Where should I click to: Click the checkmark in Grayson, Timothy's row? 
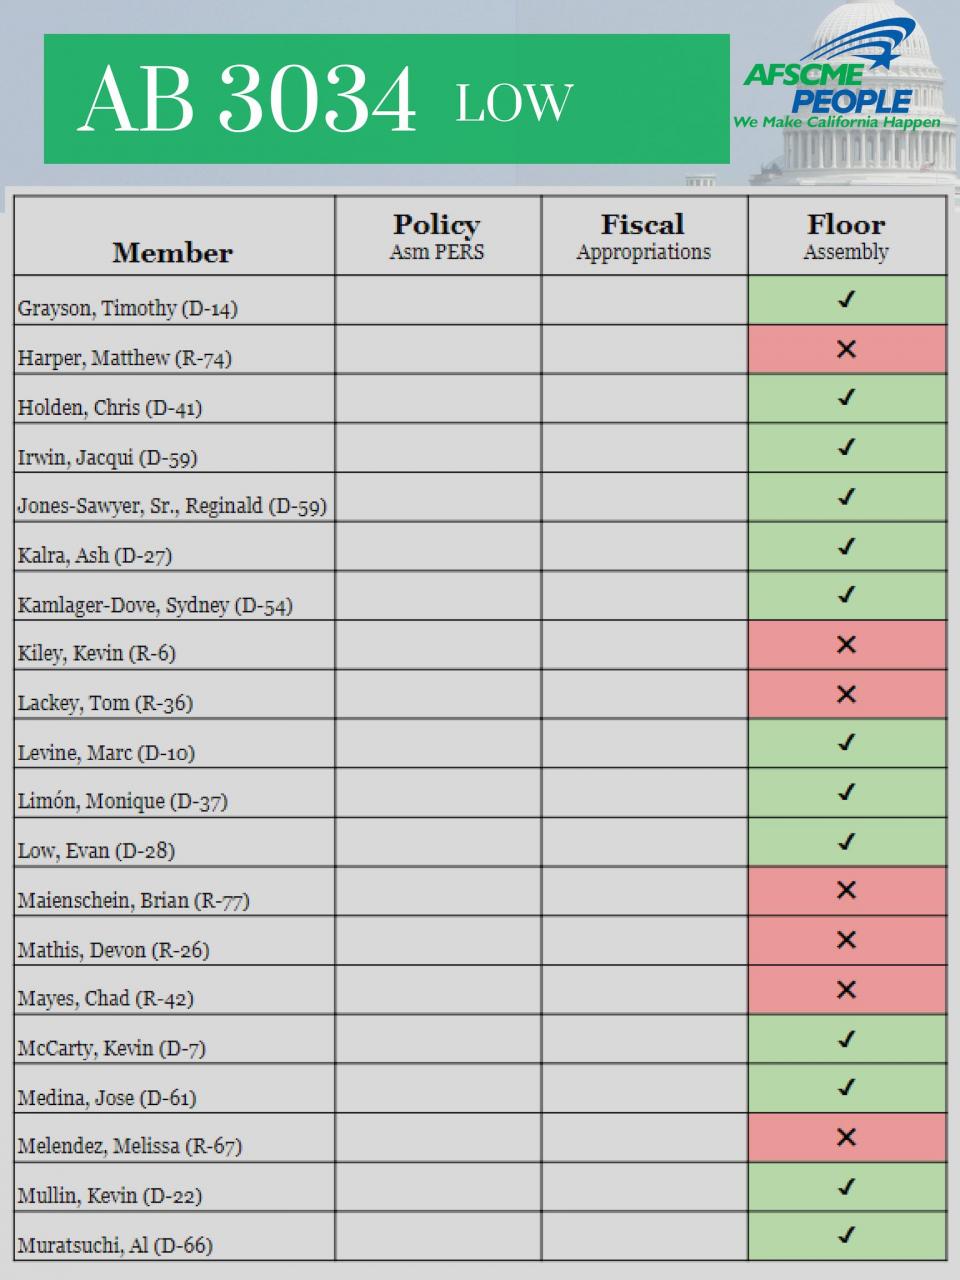tap(847, 299)
